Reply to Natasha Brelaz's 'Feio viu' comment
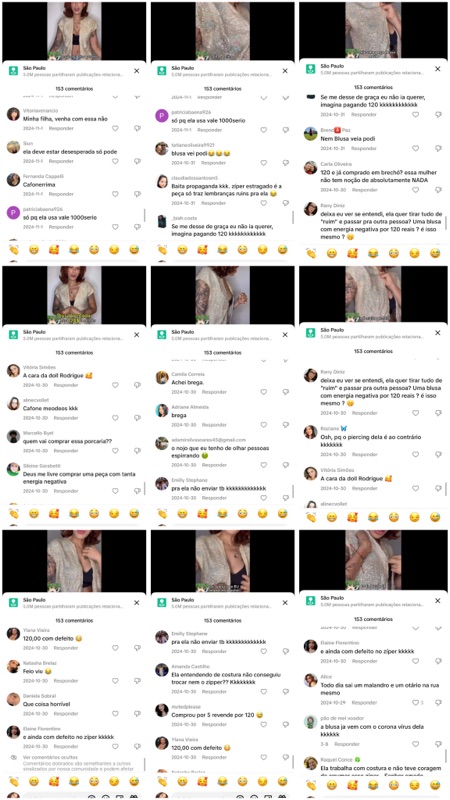This screenshot has width=450, height=800. point(66,681)
